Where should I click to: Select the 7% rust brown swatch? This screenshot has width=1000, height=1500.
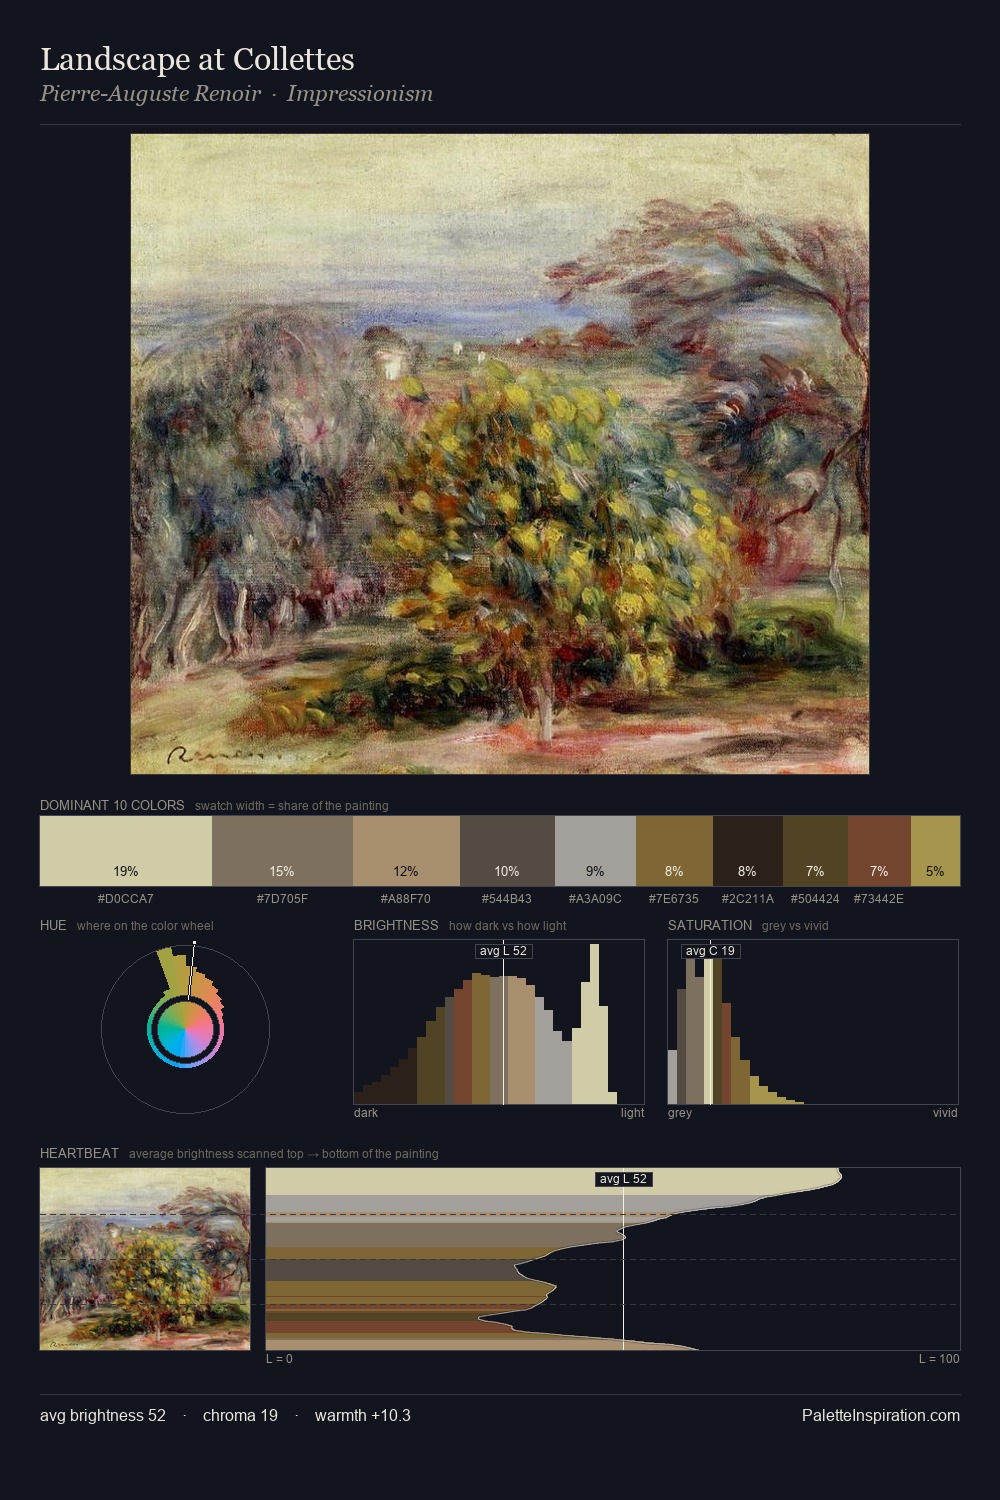click(x=879, y=851)
